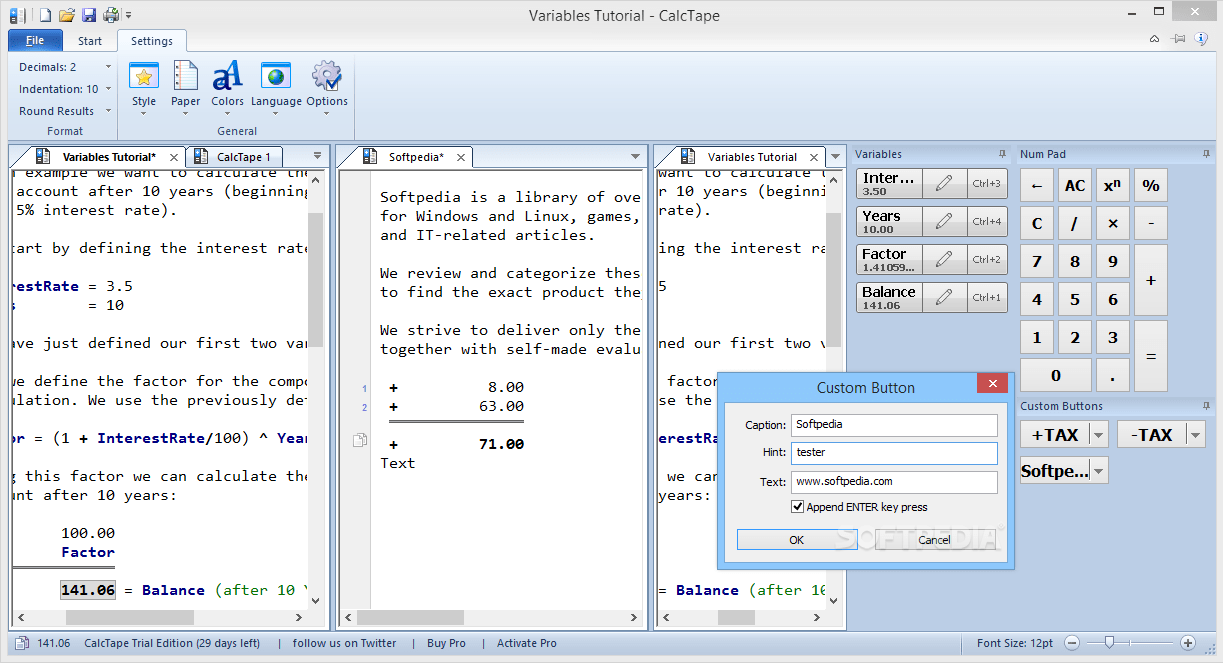Click the help info icon in title area

click(1202, 39)
